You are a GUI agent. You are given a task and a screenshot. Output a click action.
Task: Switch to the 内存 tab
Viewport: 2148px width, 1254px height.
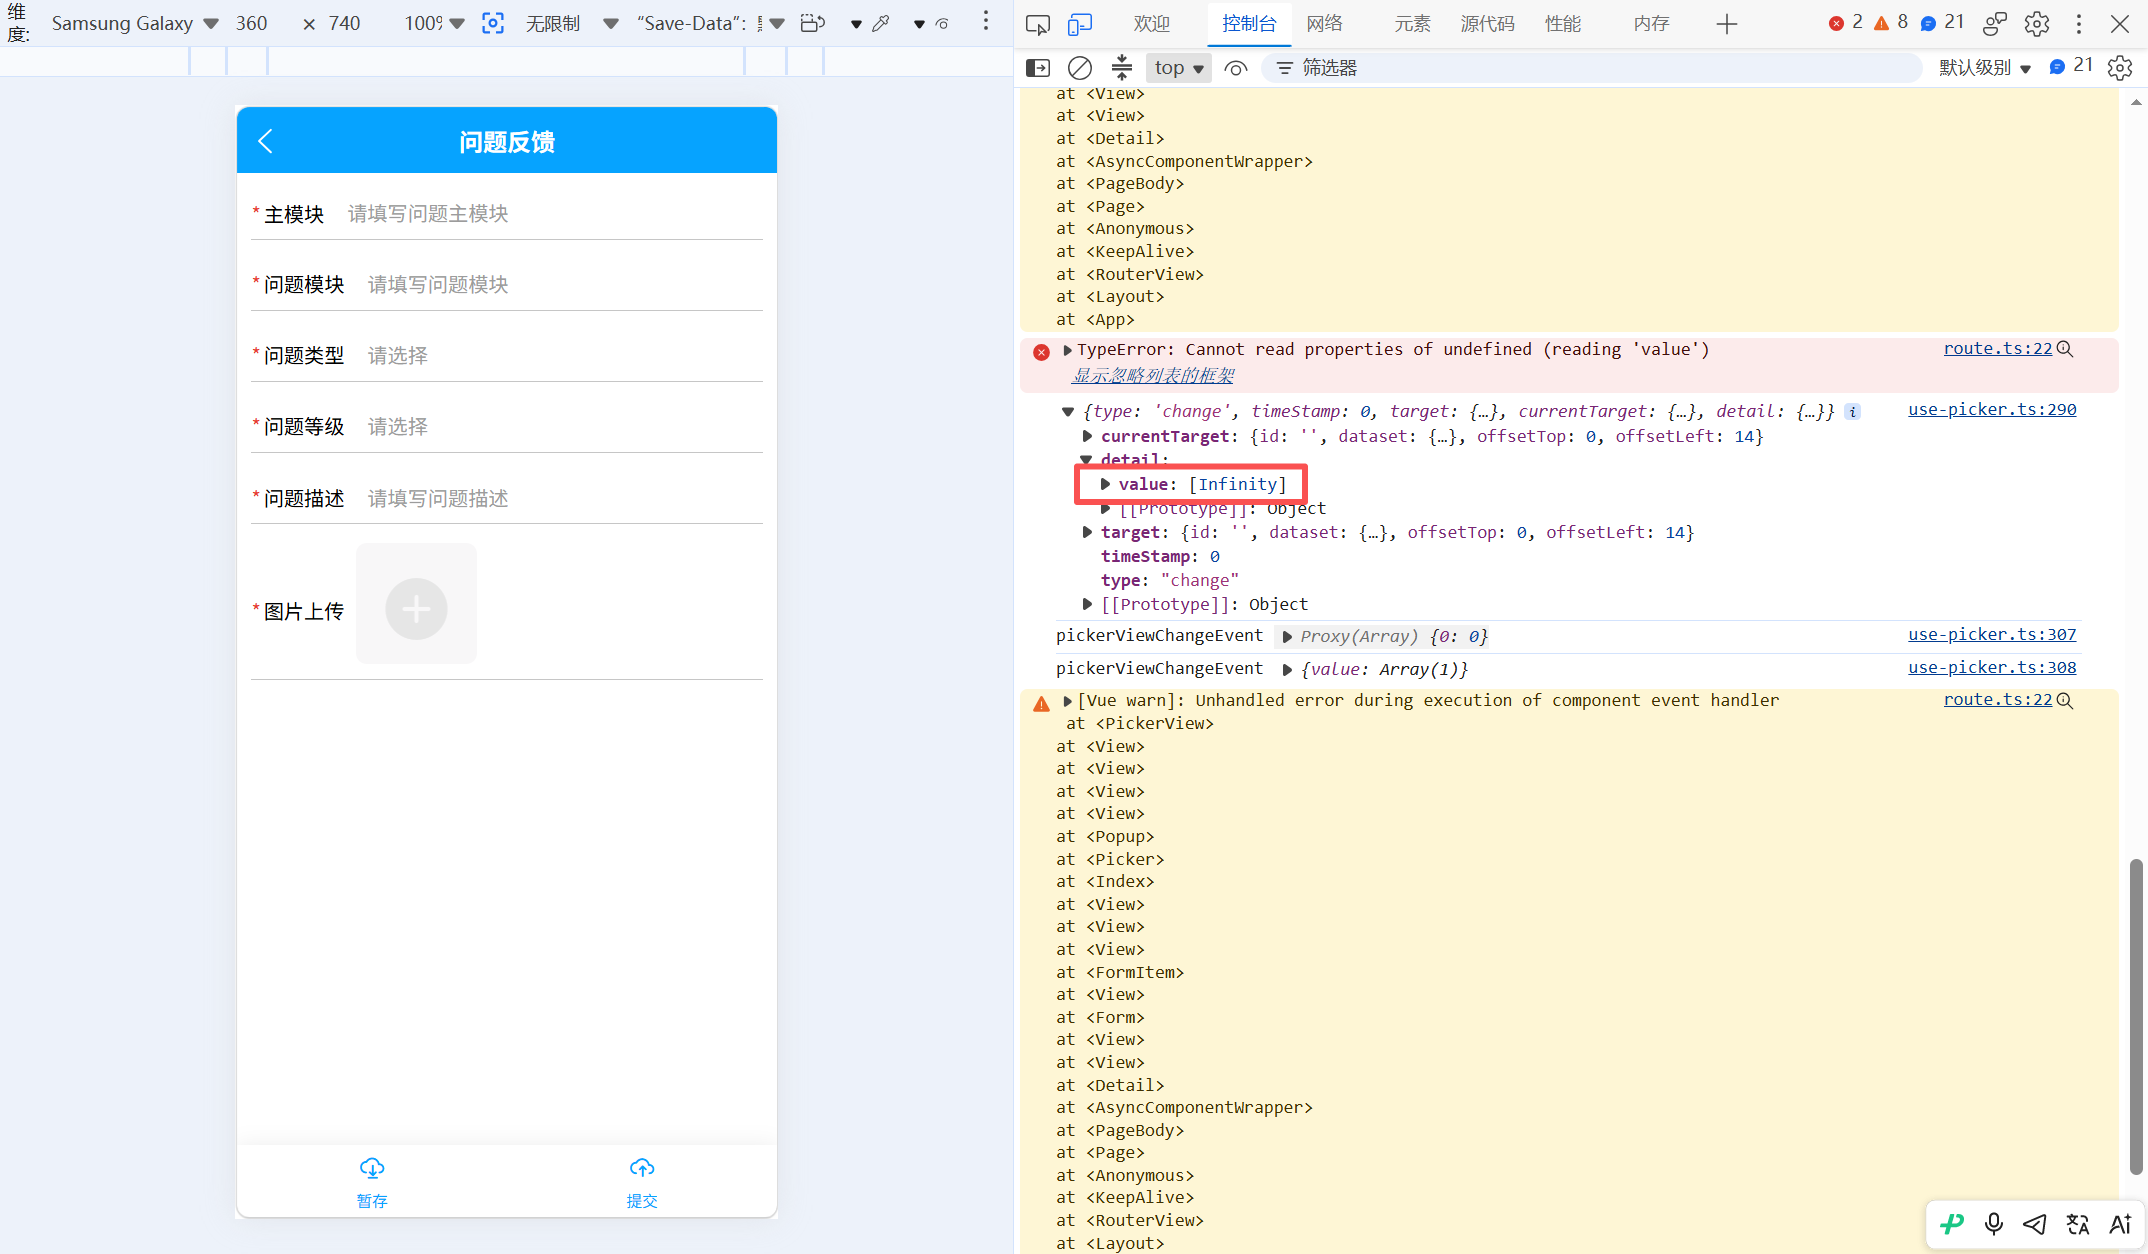[x=1651, y=24]
